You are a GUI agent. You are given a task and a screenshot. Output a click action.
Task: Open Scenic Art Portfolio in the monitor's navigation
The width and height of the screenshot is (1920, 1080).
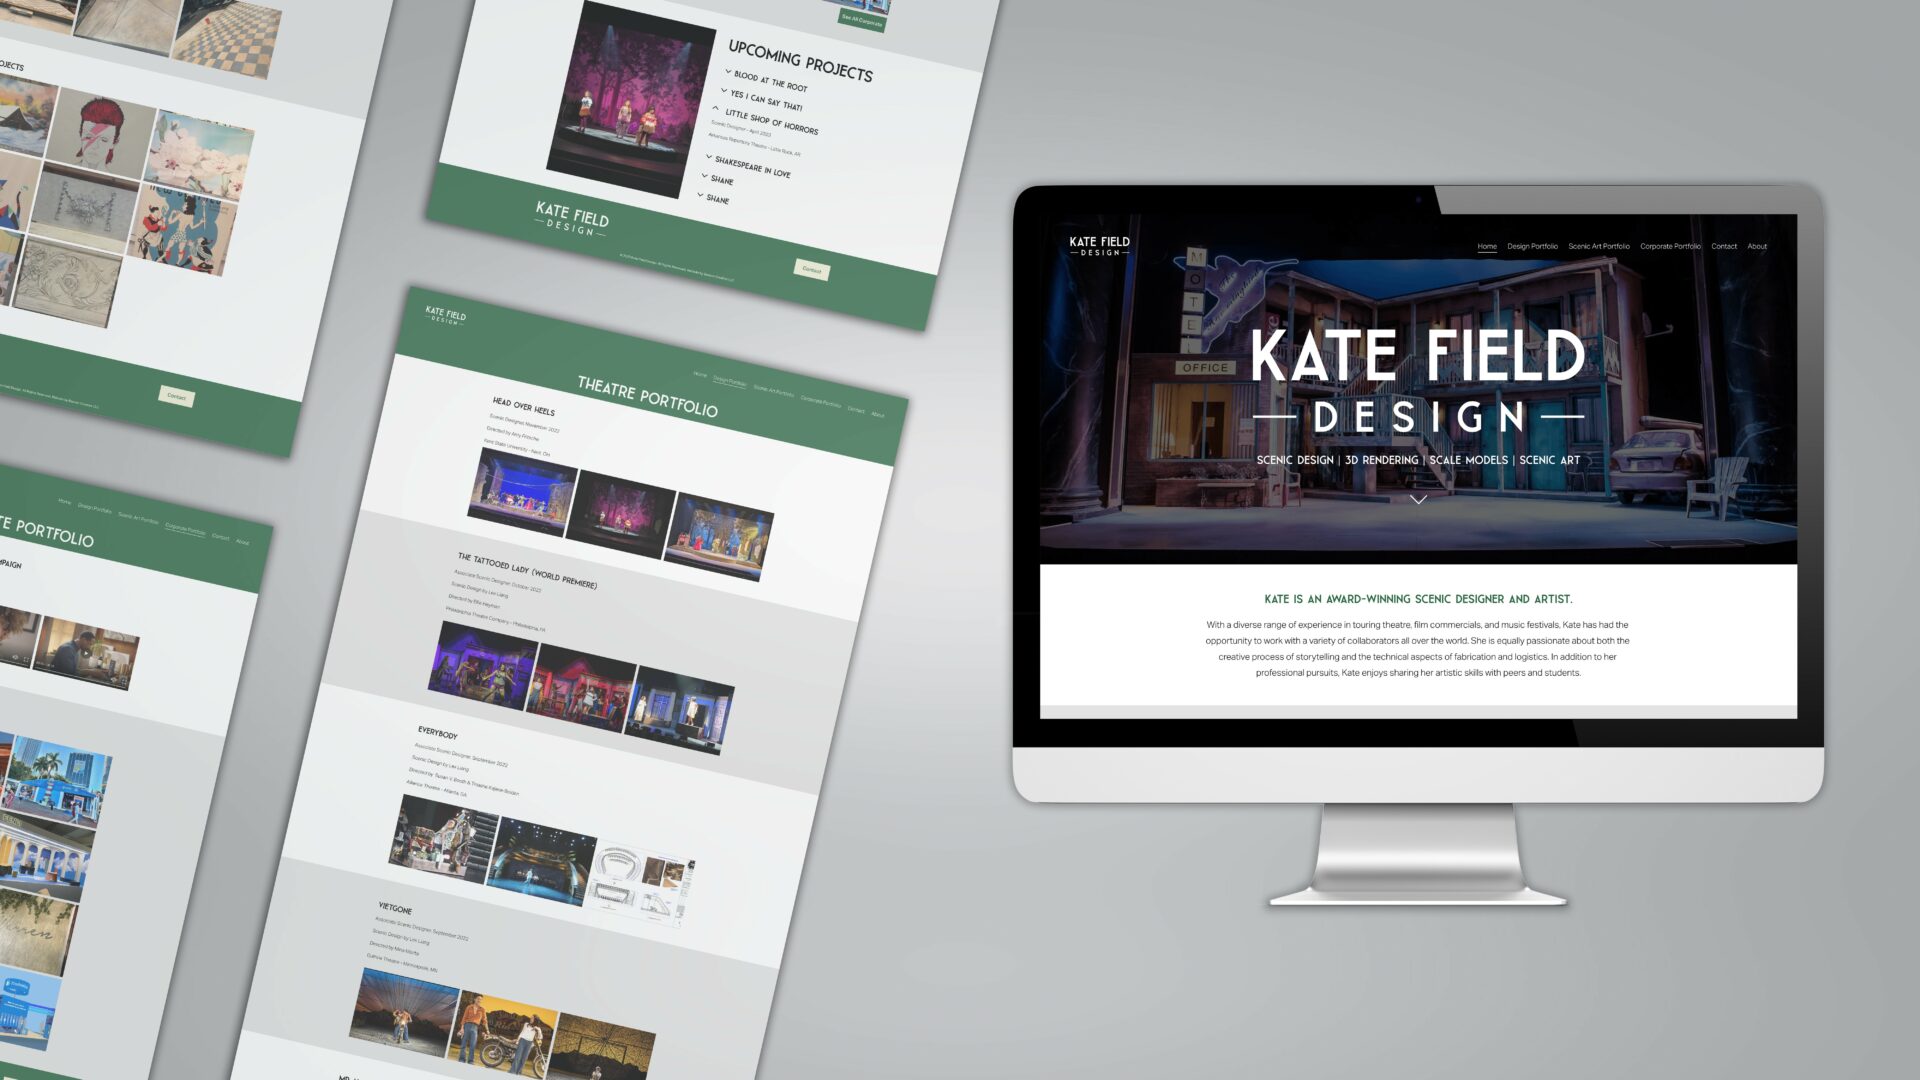click(1599, 246)
